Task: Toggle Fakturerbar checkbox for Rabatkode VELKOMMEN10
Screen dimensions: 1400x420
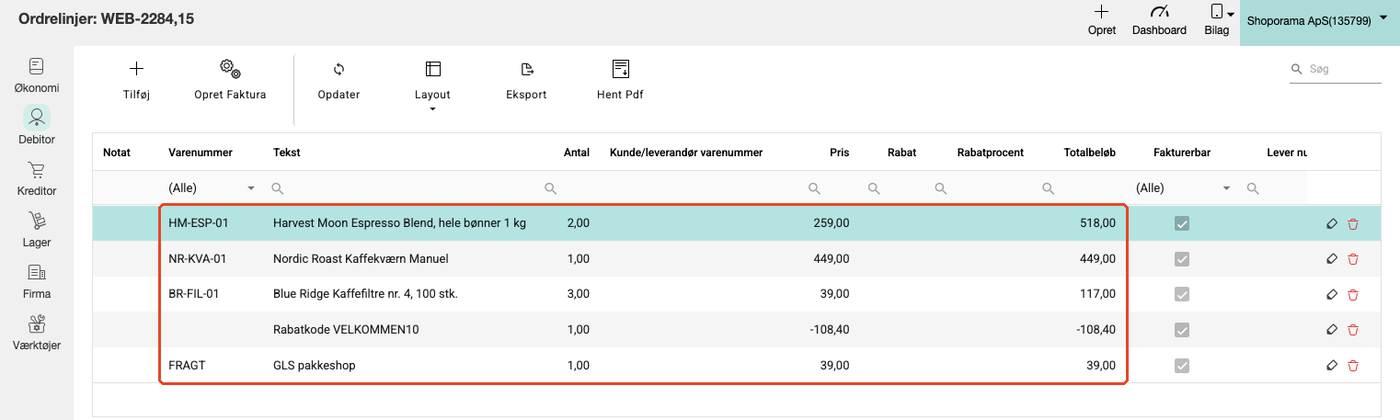Action: click(x=1182, y=329)
